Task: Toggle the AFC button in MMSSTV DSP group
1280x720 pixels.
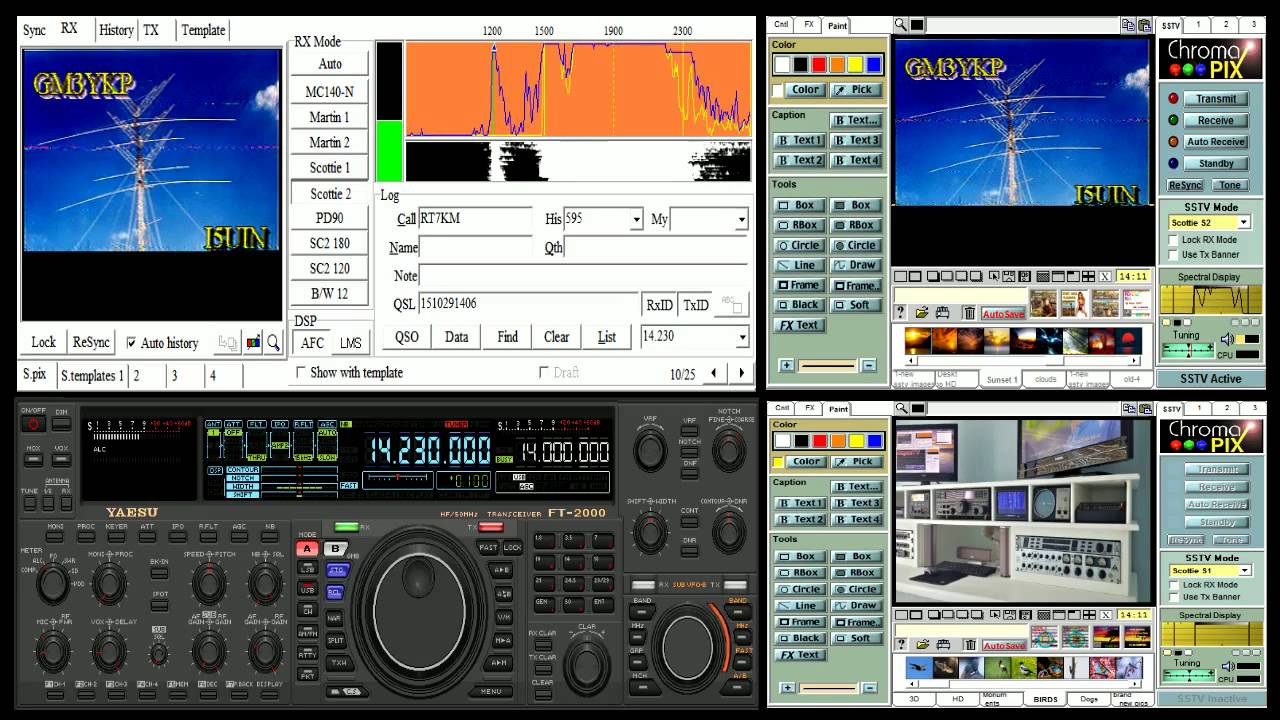Action: tap(312, 342)
